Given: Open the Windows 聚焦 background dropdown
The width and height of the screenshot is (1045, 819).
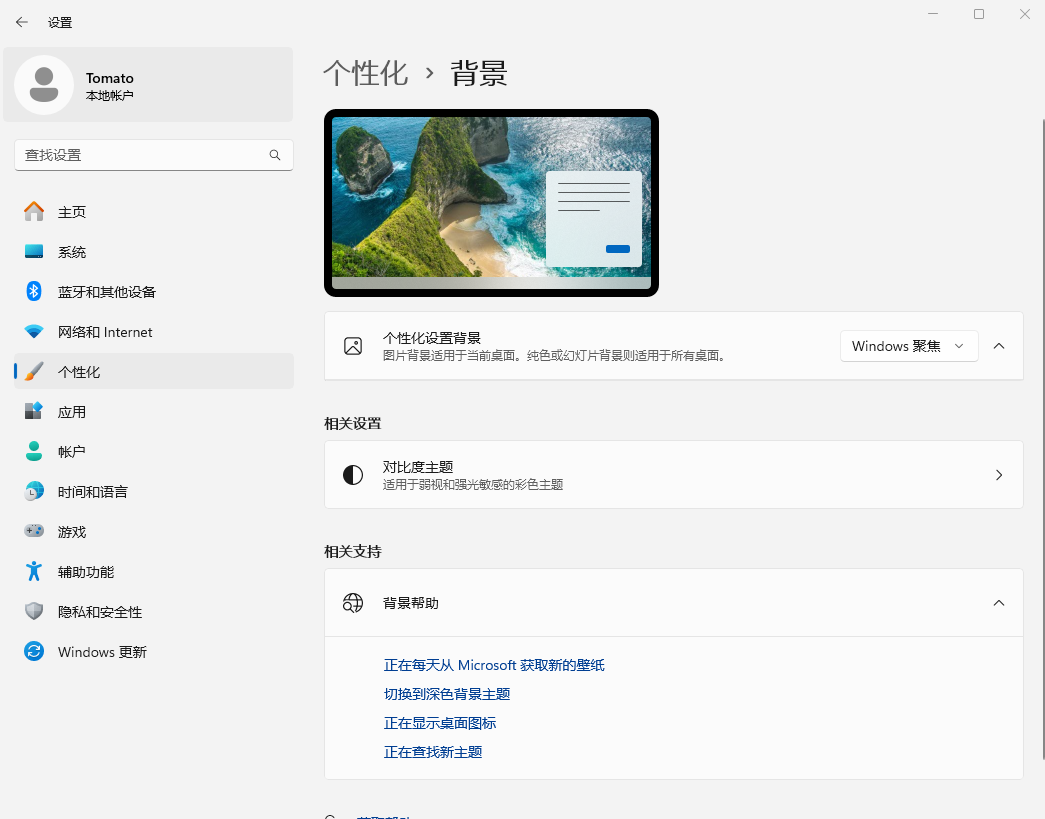Looking at the screenshot, I should 908,346.
